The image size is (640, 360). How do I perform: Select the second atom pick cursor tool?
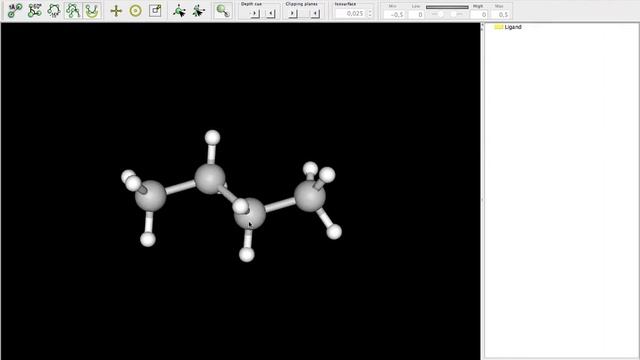[198, 11]
